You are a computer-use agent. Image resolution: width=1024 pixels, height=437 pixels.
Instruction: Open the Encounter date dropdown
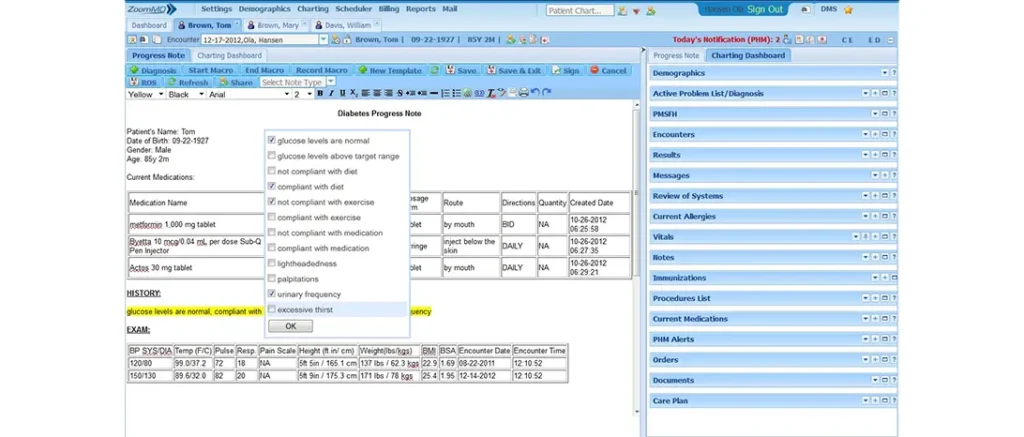(323, 40)
